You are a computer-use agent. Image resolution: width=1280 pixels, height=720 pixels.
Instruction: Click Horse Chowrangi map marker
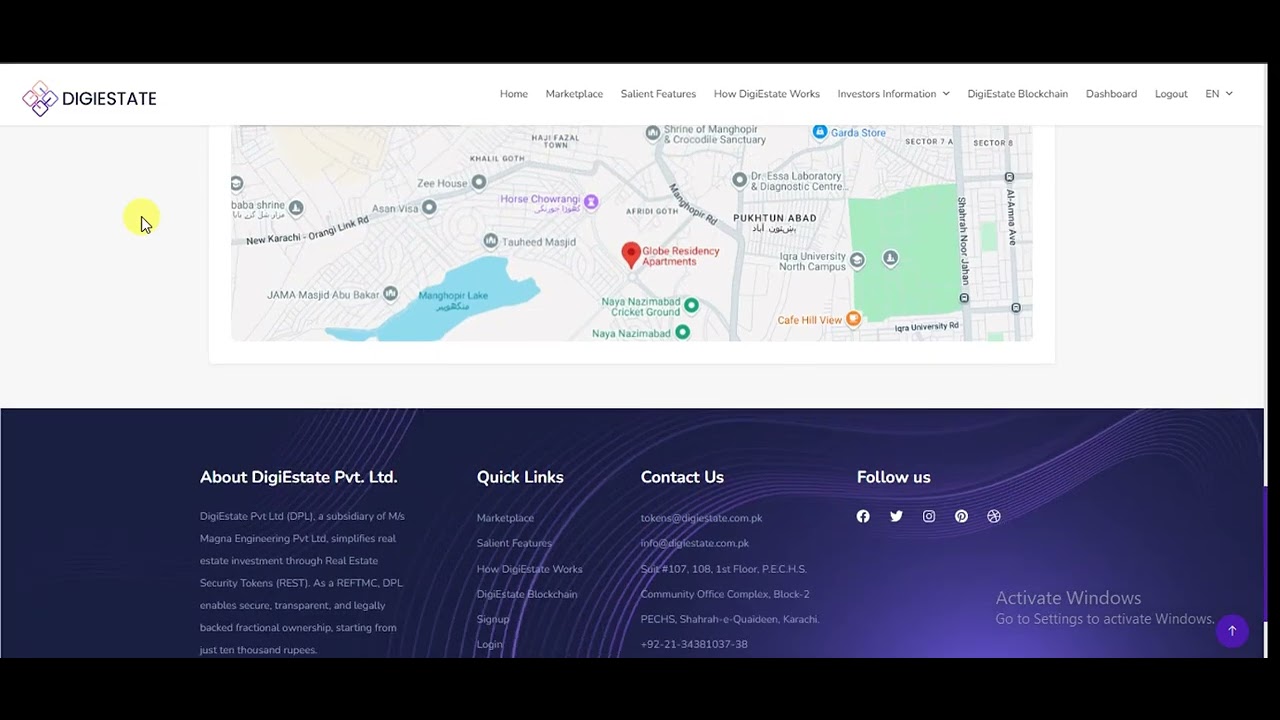[x=591, y=202]
